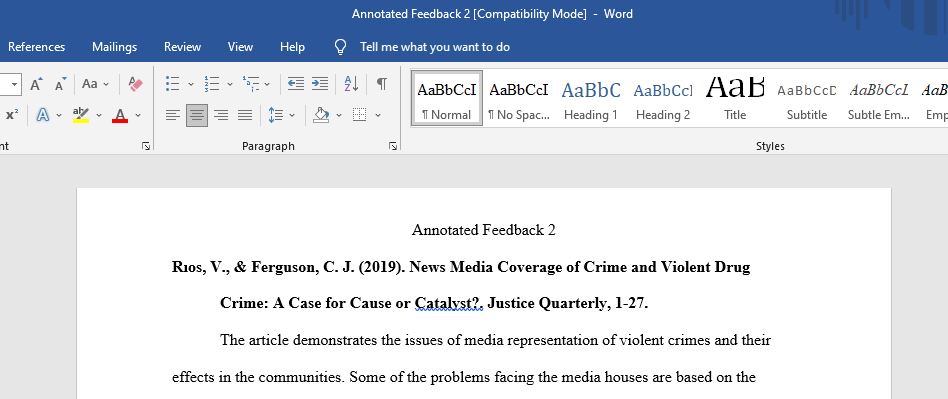Image resolution: width=948 pixels, height=399 pixels.
Task: Increase paragraph indent
Action: pos(320,84)
